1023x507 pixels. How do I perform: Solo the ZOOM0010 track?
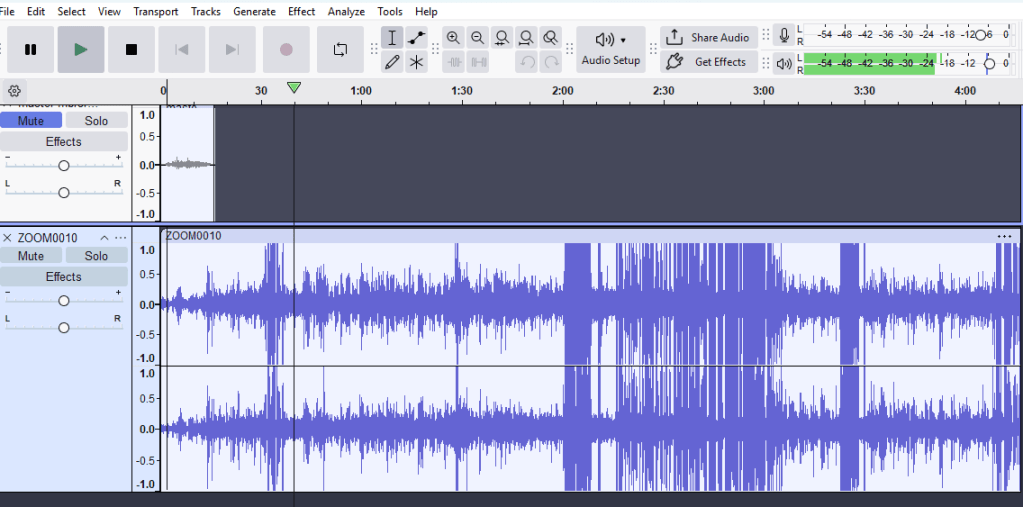point(96,256)
